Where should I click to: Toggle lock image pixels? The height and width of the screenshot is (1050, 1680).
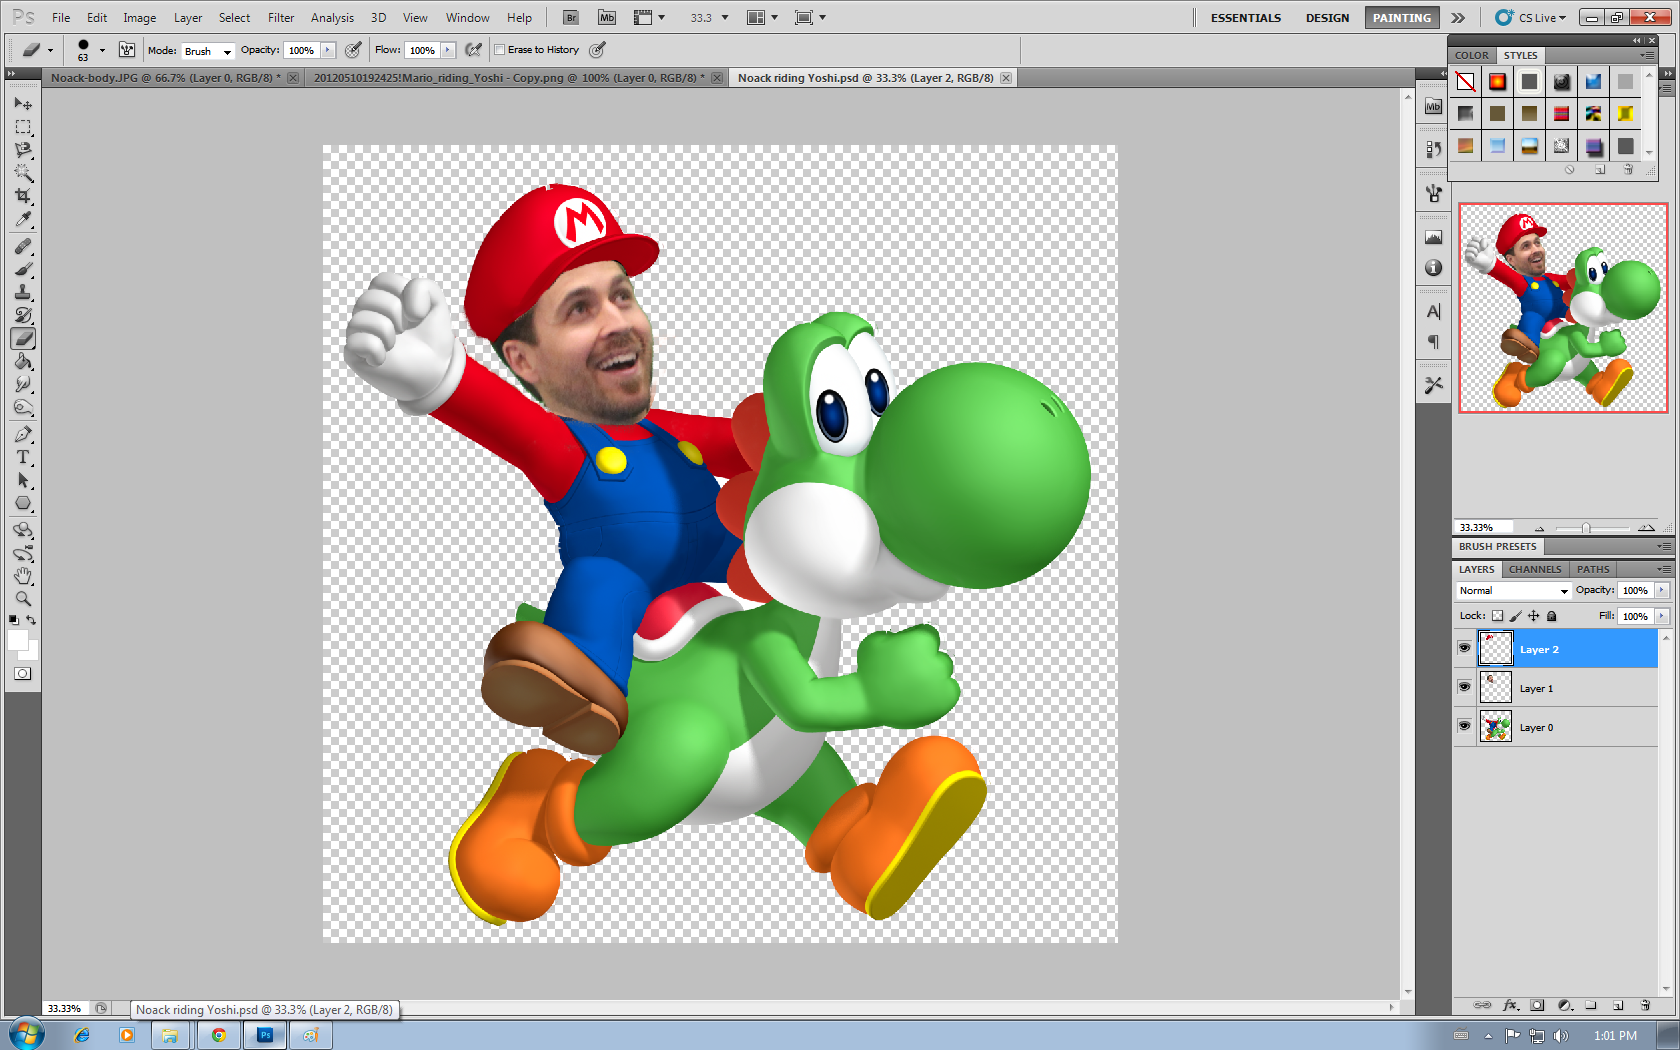1515,616
